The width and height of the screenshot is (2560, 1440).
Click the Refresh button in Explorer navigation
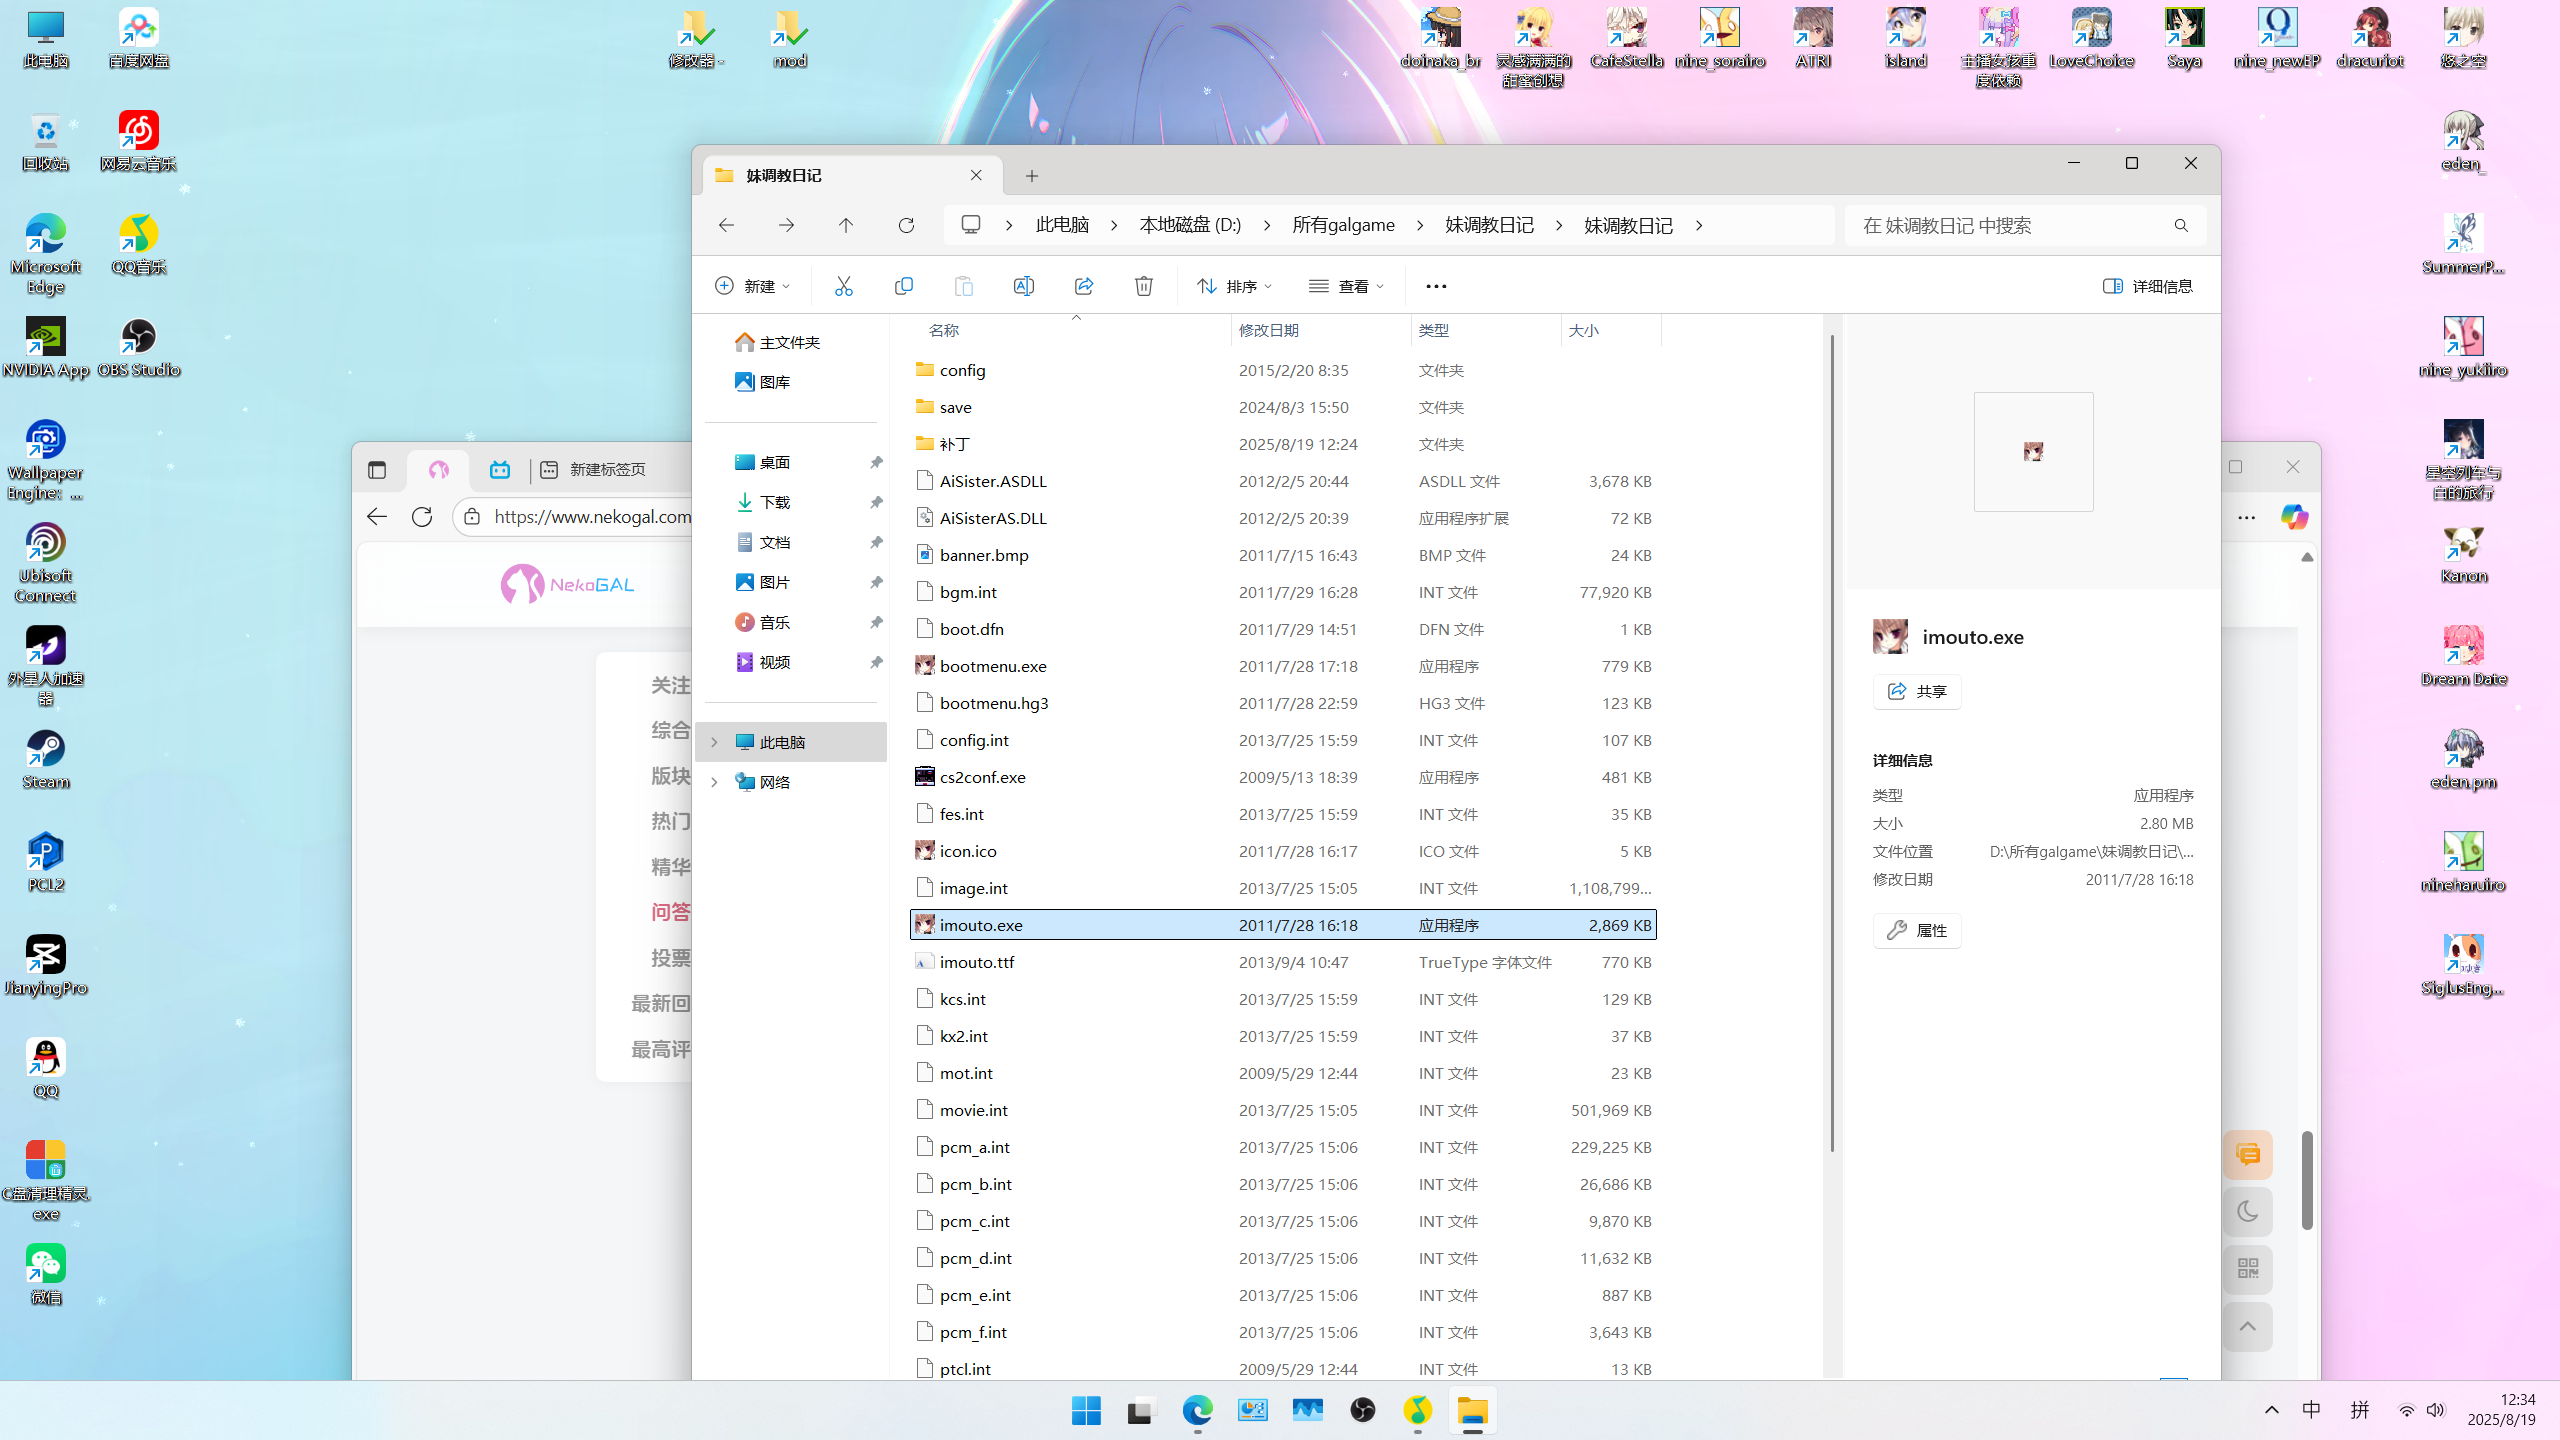click(x=906, y=225)
